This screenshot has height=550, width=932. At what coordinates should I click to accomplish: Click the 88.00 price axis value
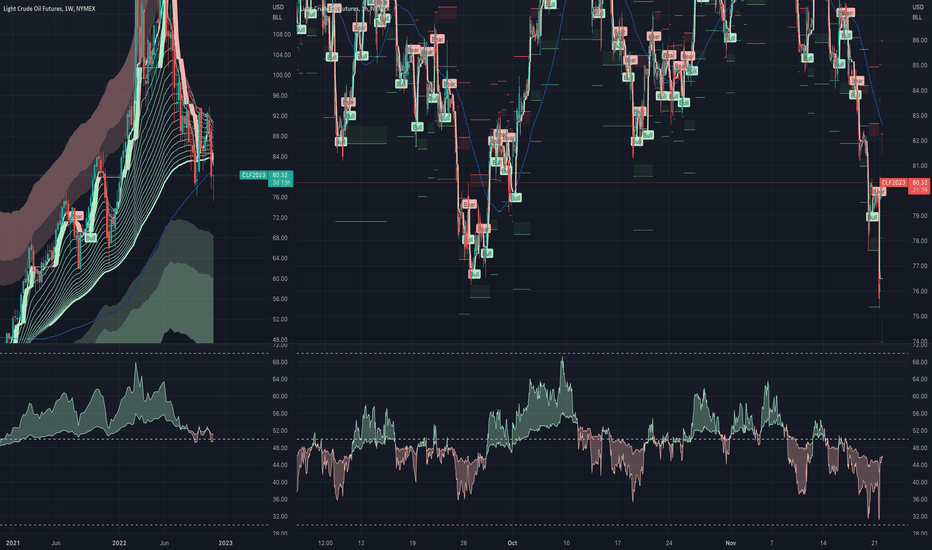(x=280, y=136)
